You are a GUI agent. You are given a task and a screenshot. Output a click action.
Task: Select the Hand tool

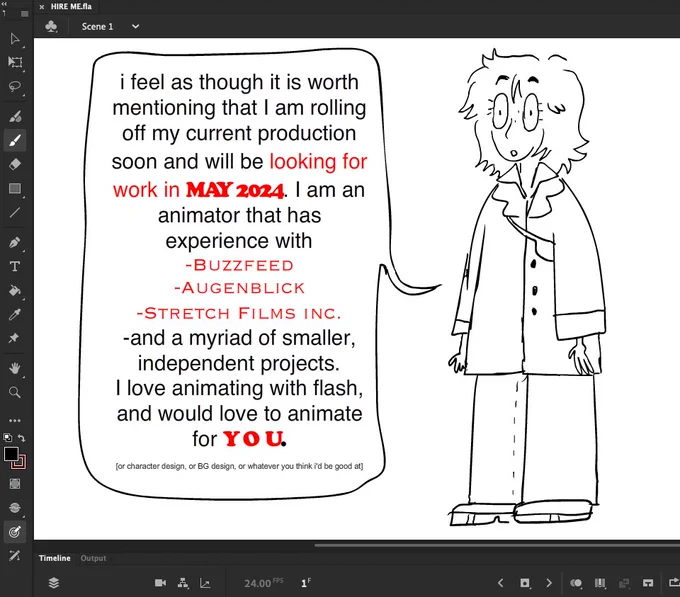point(15,369)
